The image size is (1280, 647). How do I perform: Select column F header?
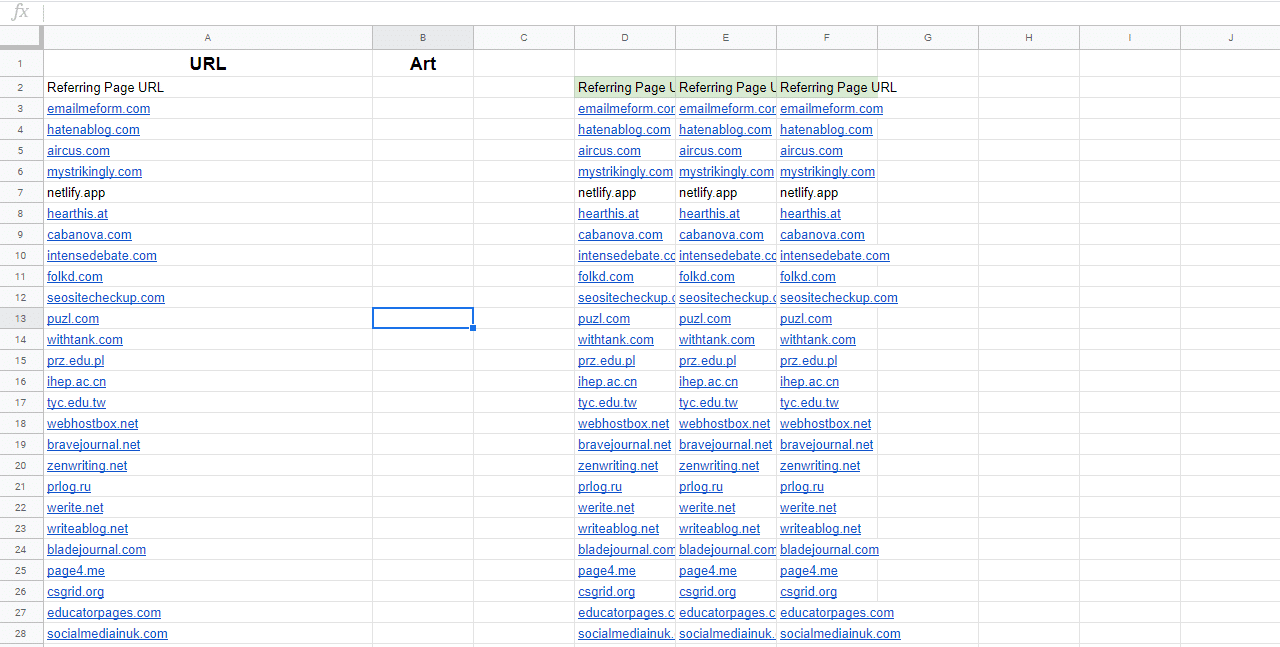[x=827, y=37]
